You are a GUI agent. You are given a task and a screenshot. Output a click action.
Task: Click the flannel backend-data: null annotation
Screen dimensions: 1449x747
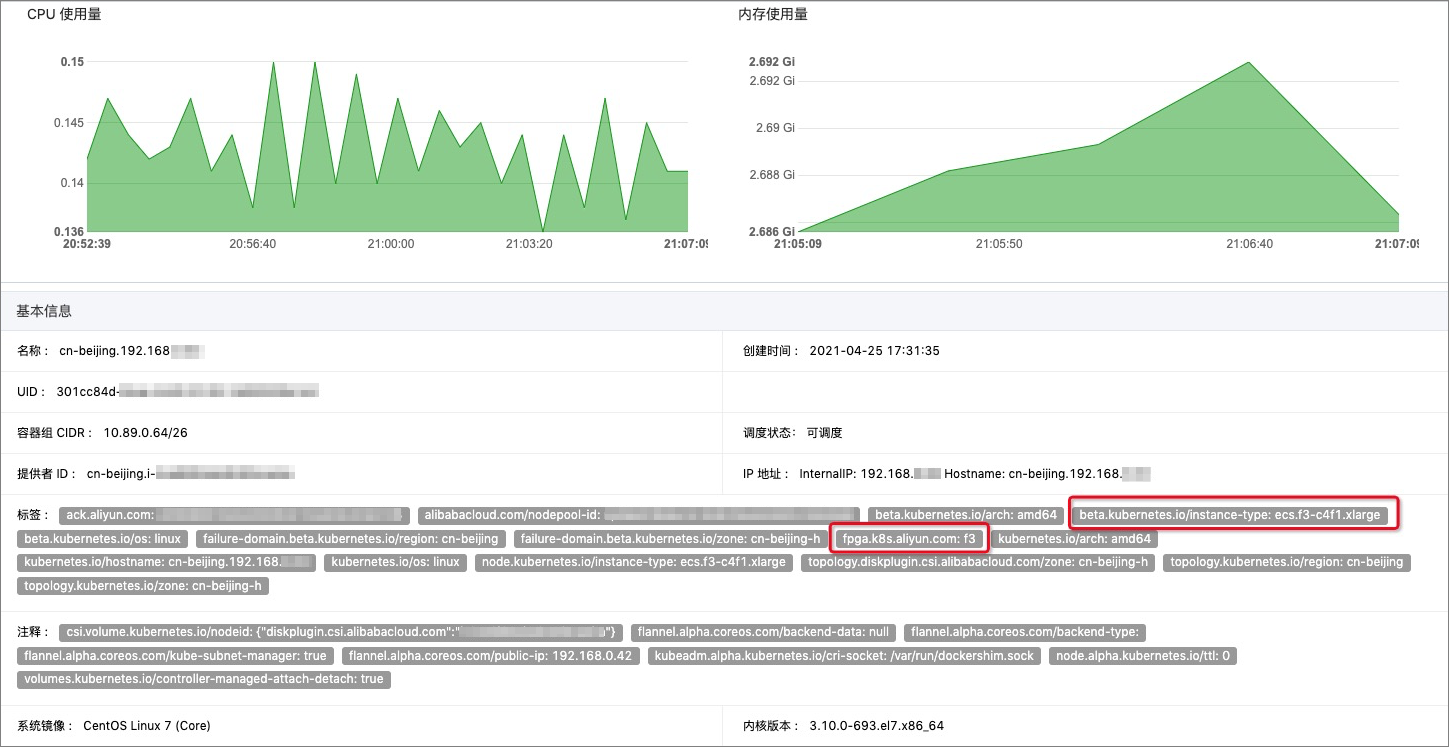pyautogui.click(x=764, y=632)
